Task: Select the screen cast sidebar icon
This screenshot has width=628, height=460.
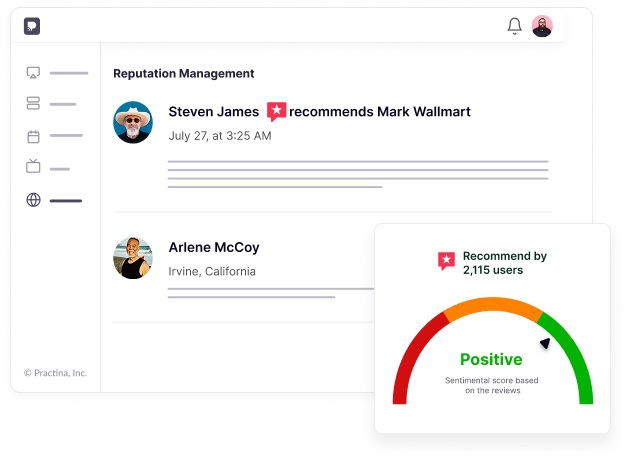Action: click(x=33, y=73)
